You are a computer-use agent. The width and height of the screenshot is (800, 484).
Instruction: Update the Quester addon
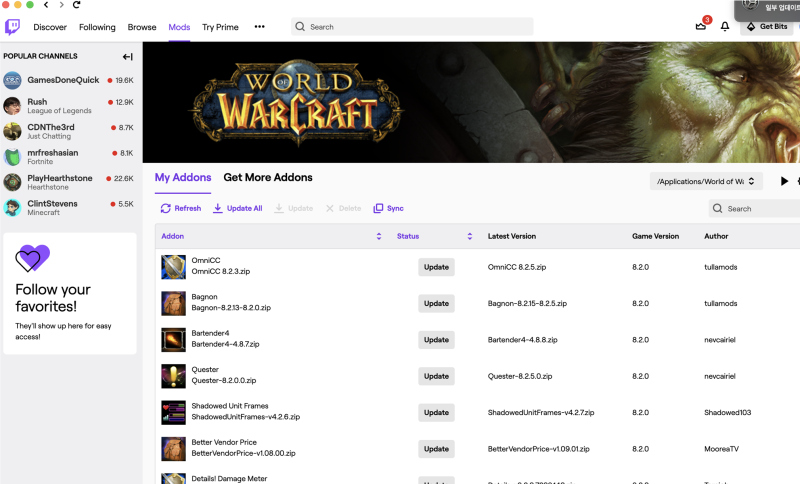point(436,376)
